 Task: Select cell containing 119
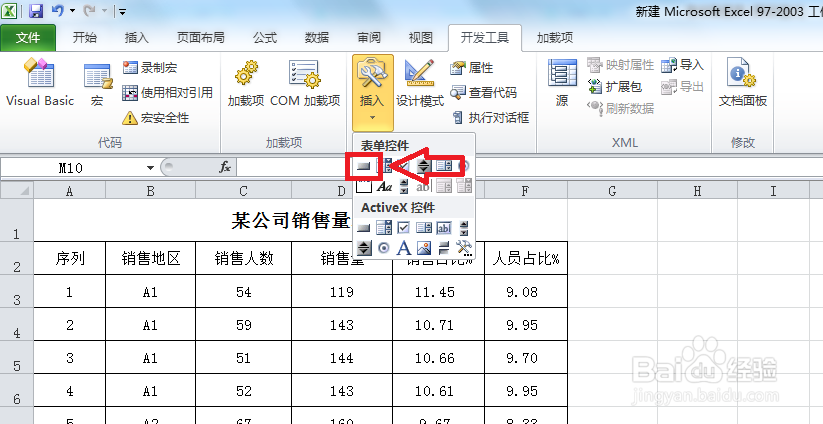(x=342, y=291)
